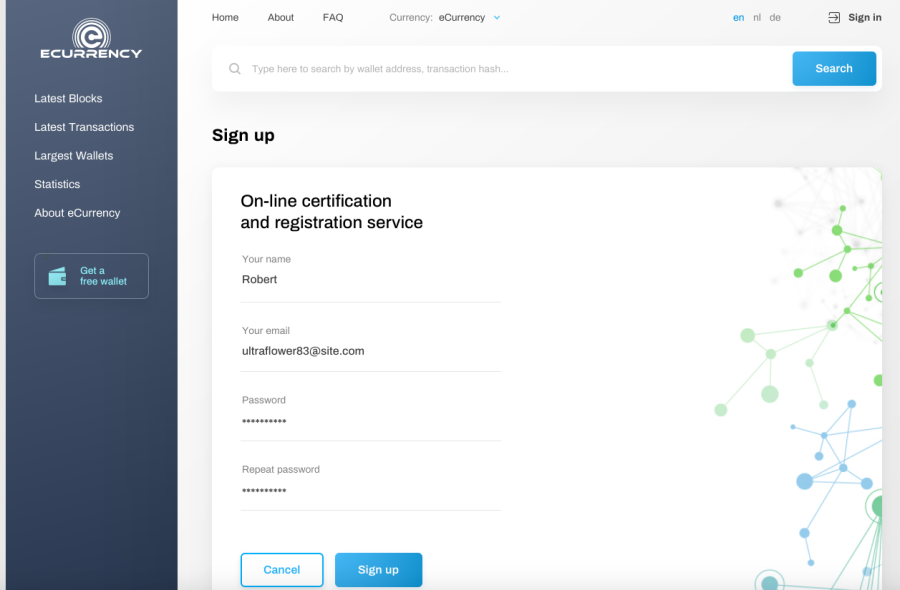The width and height of the screenshot is (900, 590).
Task: Click the magnifier icon in search bar
Action: [x=235, y=69]
